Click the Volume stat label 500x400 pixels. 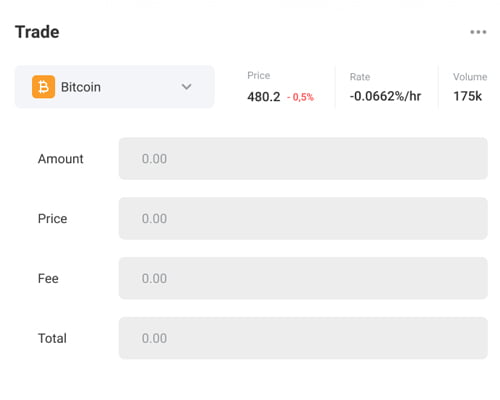470,77
